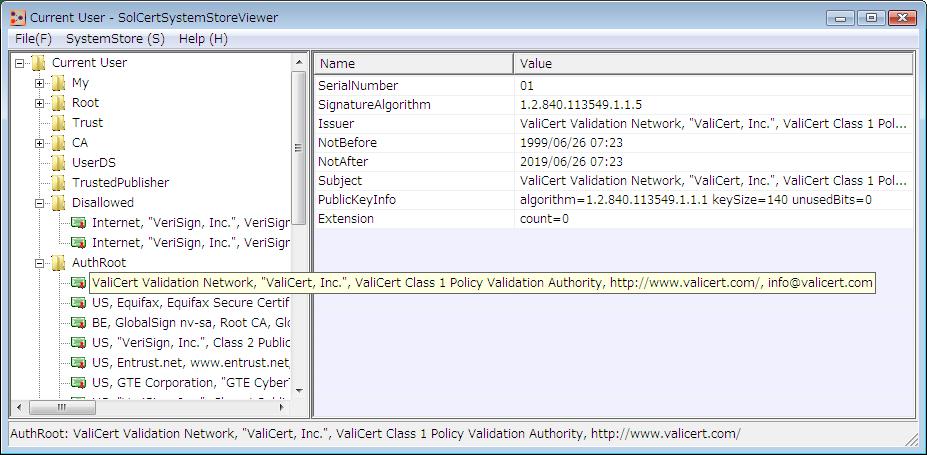Click the Root folder icon
The height and width of the screenshot is (455, 927).
pos(58,103)
